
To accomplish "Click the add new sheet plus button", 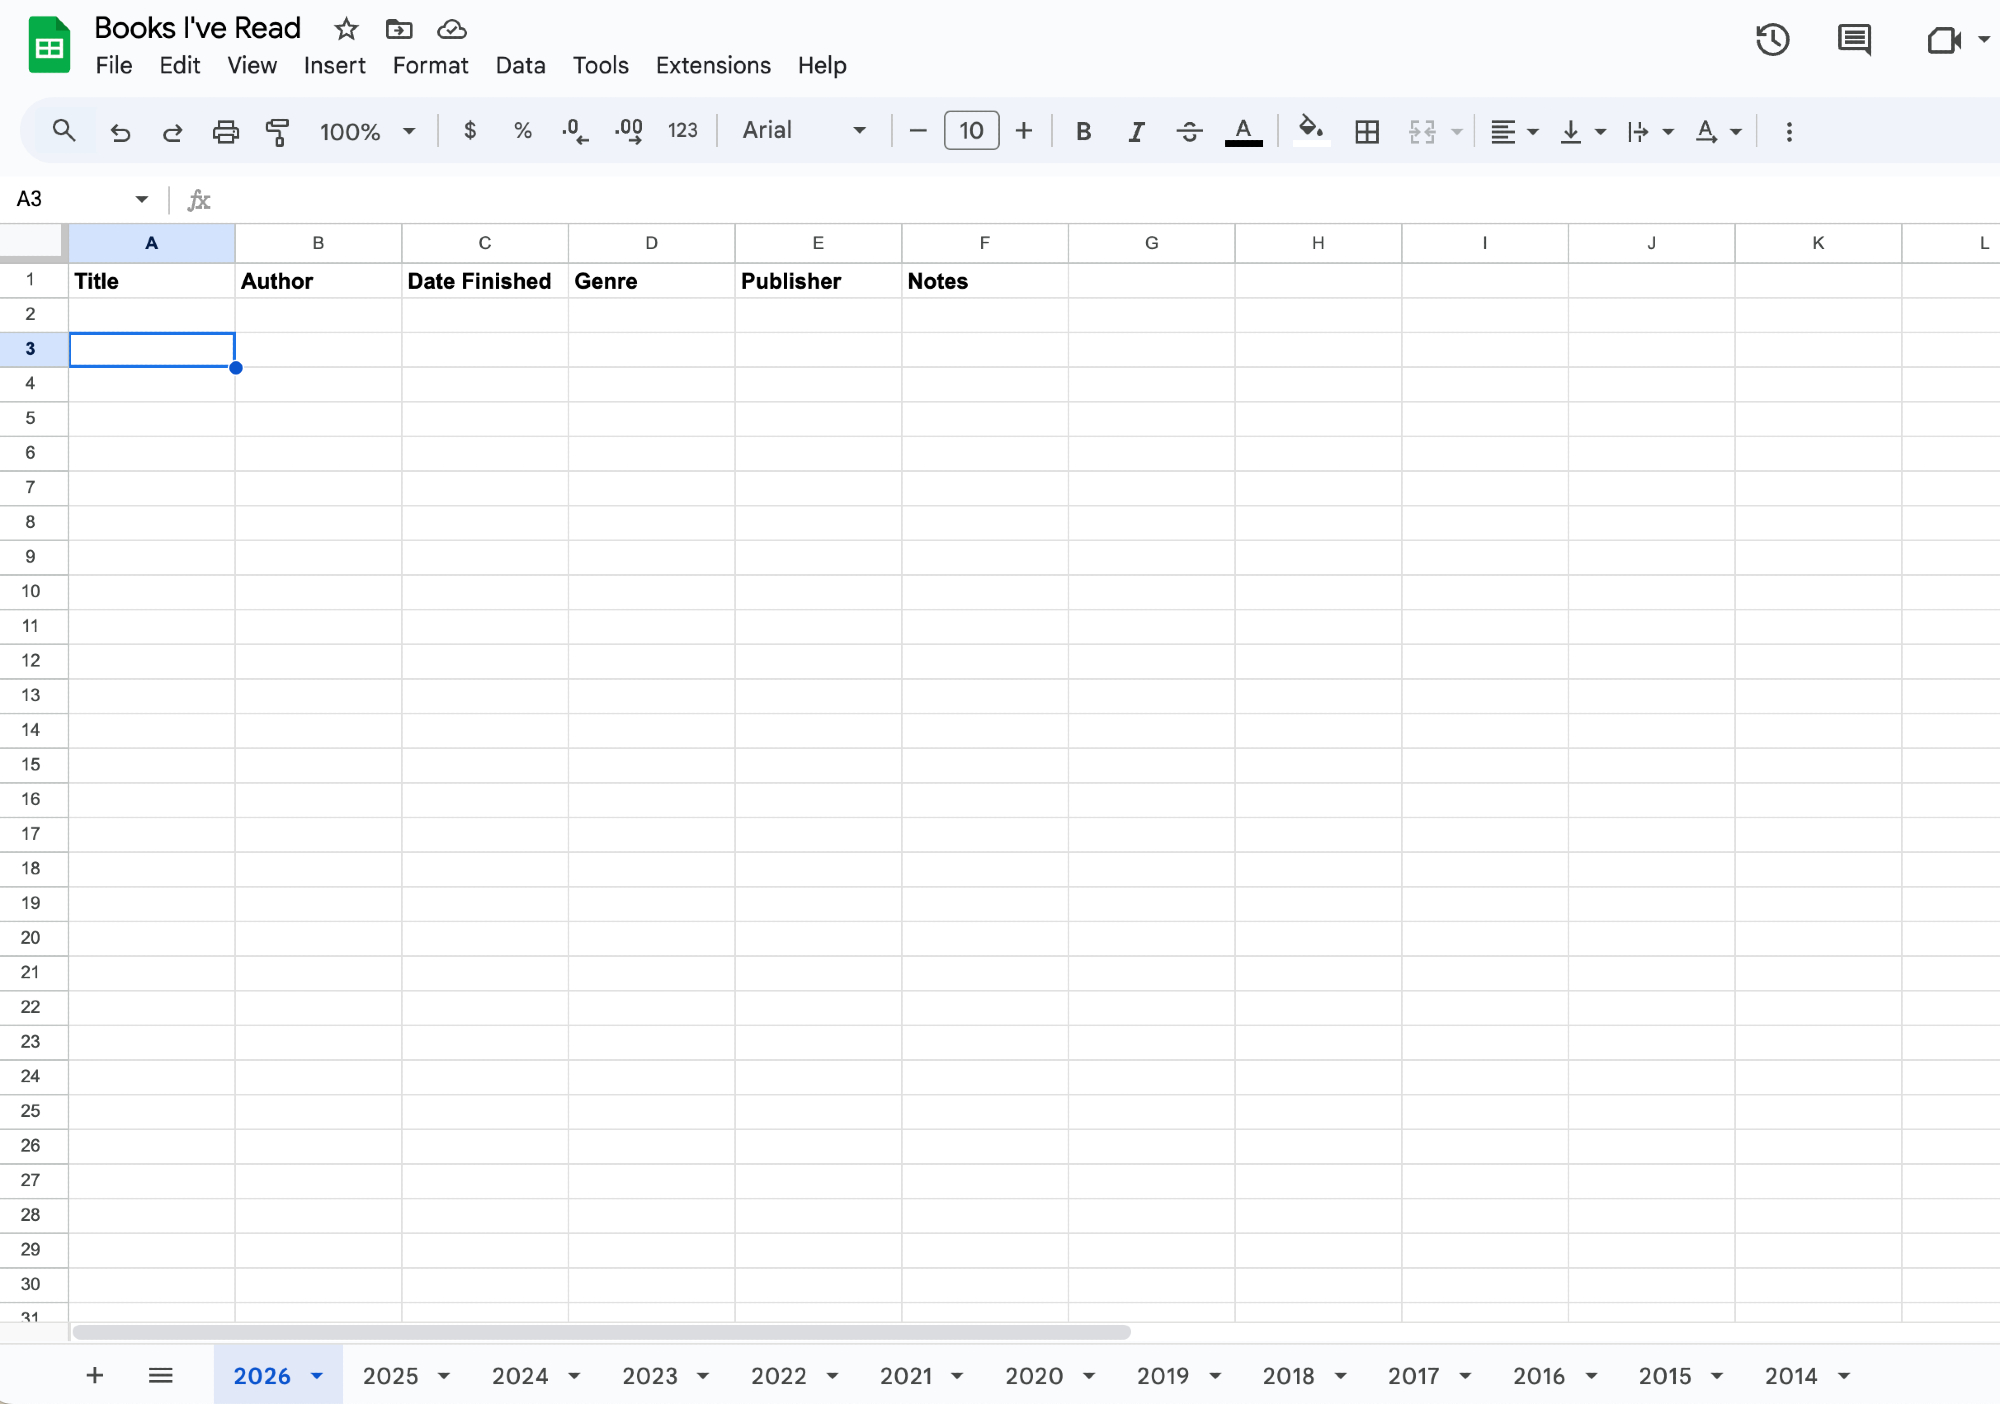I will (x=95, y=1375).
